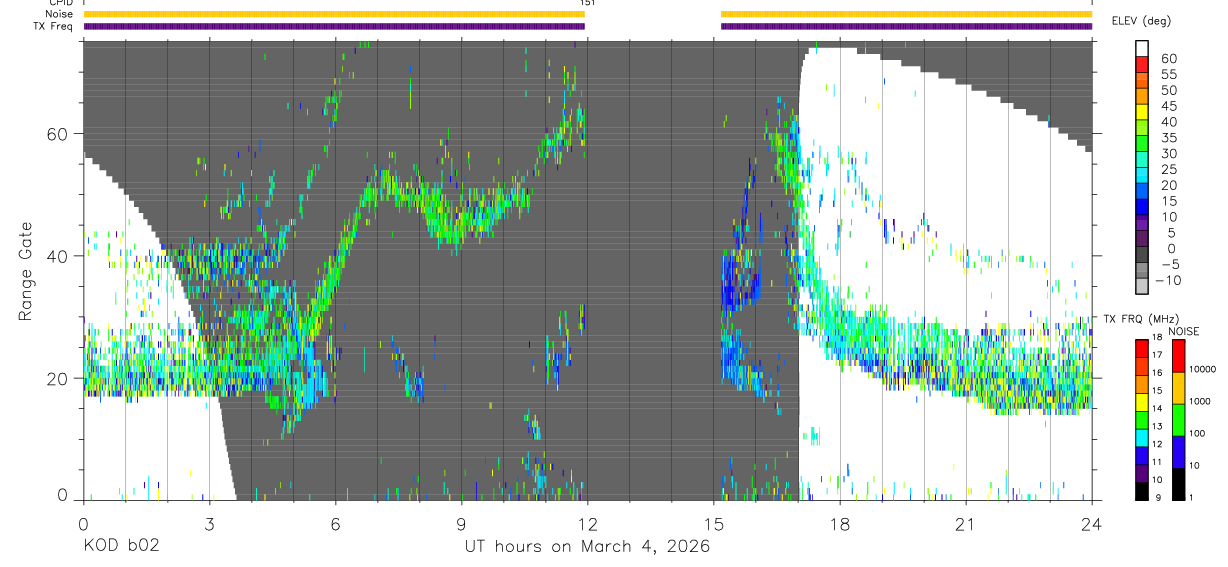The image size is (1228, 567).
Task: Click the 'Range Gate' y-axis title
Action: 27,271
